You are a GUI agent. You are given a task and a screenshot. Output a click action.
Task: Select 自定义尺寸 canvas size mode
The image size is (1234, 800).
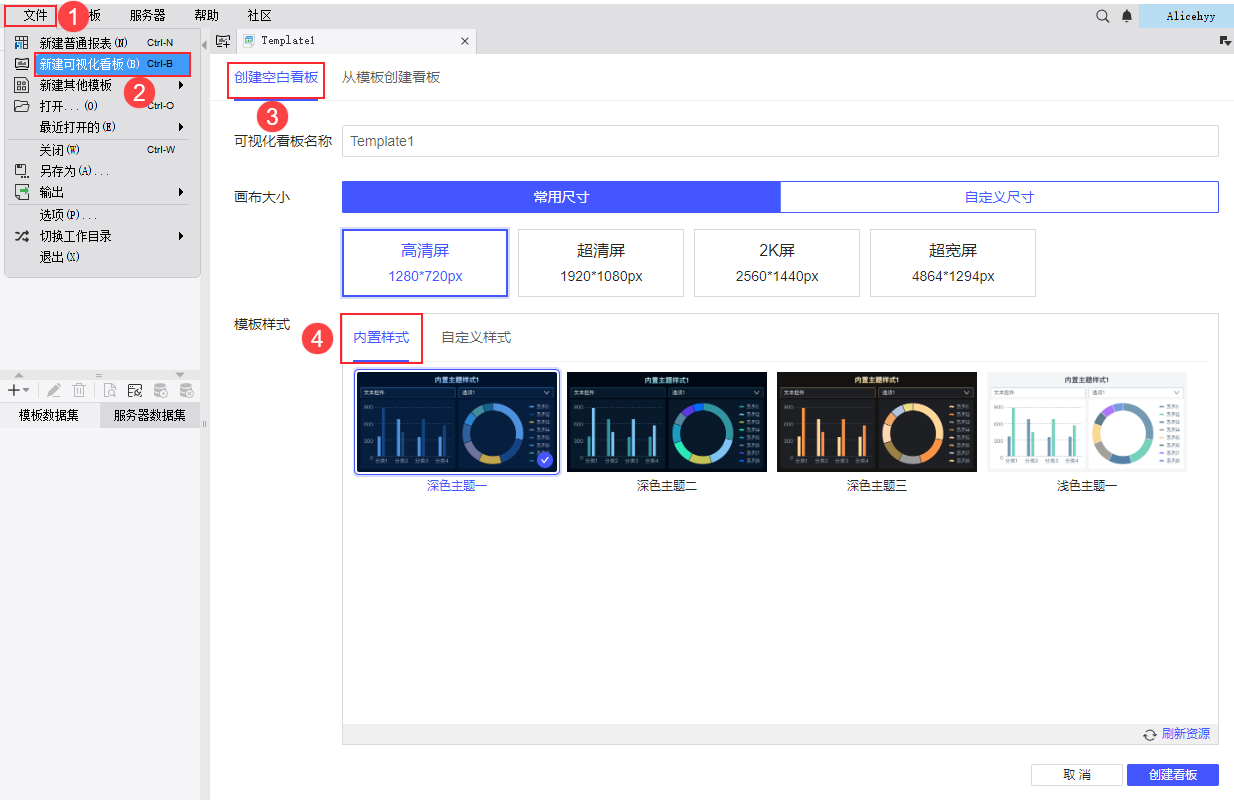[999, 197]
